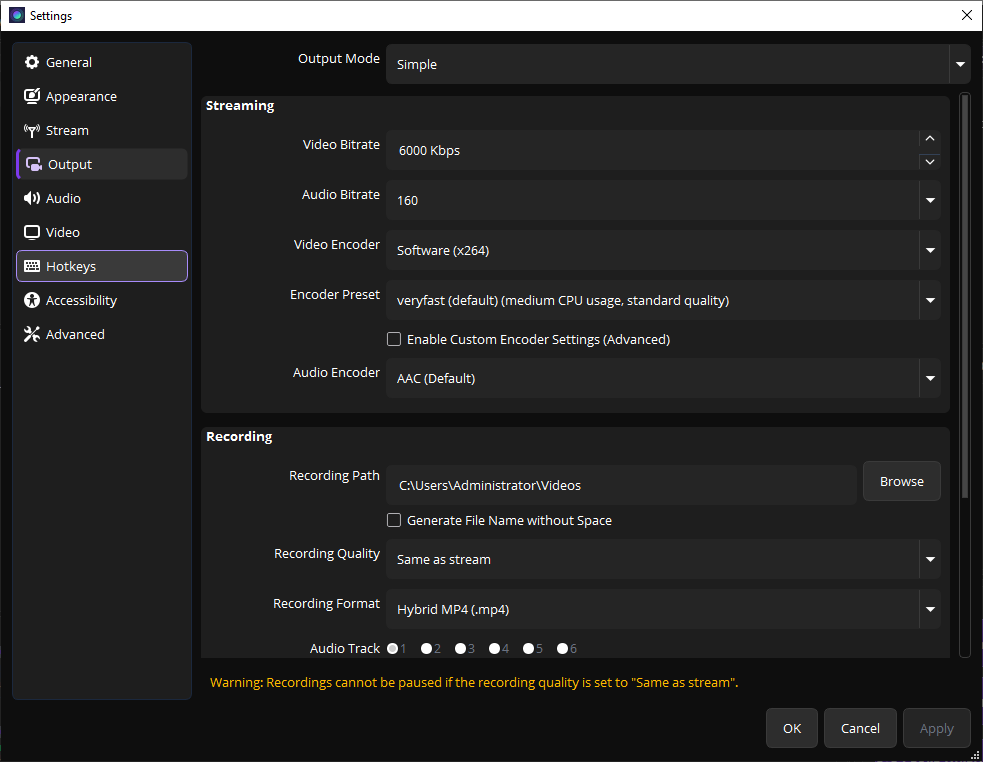
Task: Open the Hotkeys settings page
Action: click(102, 266)
